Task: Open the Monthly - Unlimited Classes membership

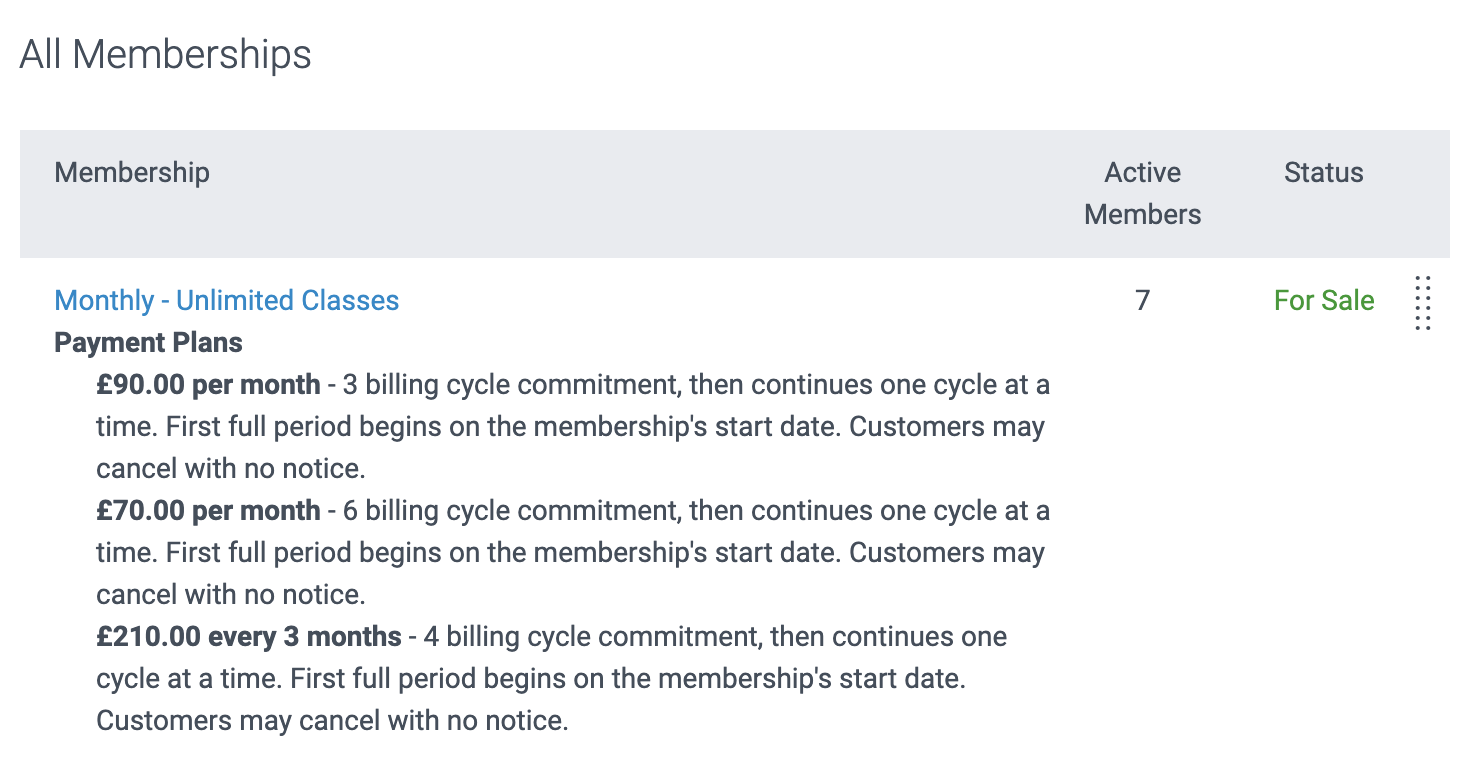Action: pos(226,300)
